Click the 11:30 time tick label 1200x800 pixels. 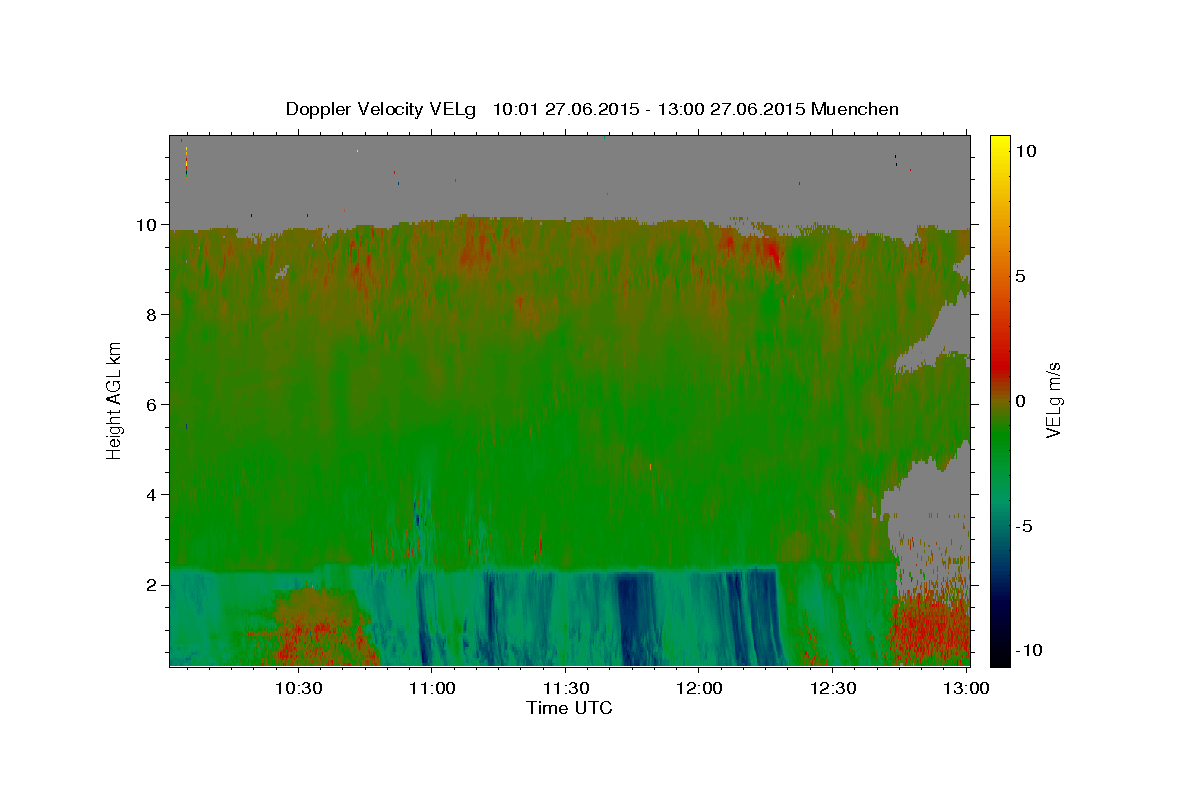(x=565, y=688)
